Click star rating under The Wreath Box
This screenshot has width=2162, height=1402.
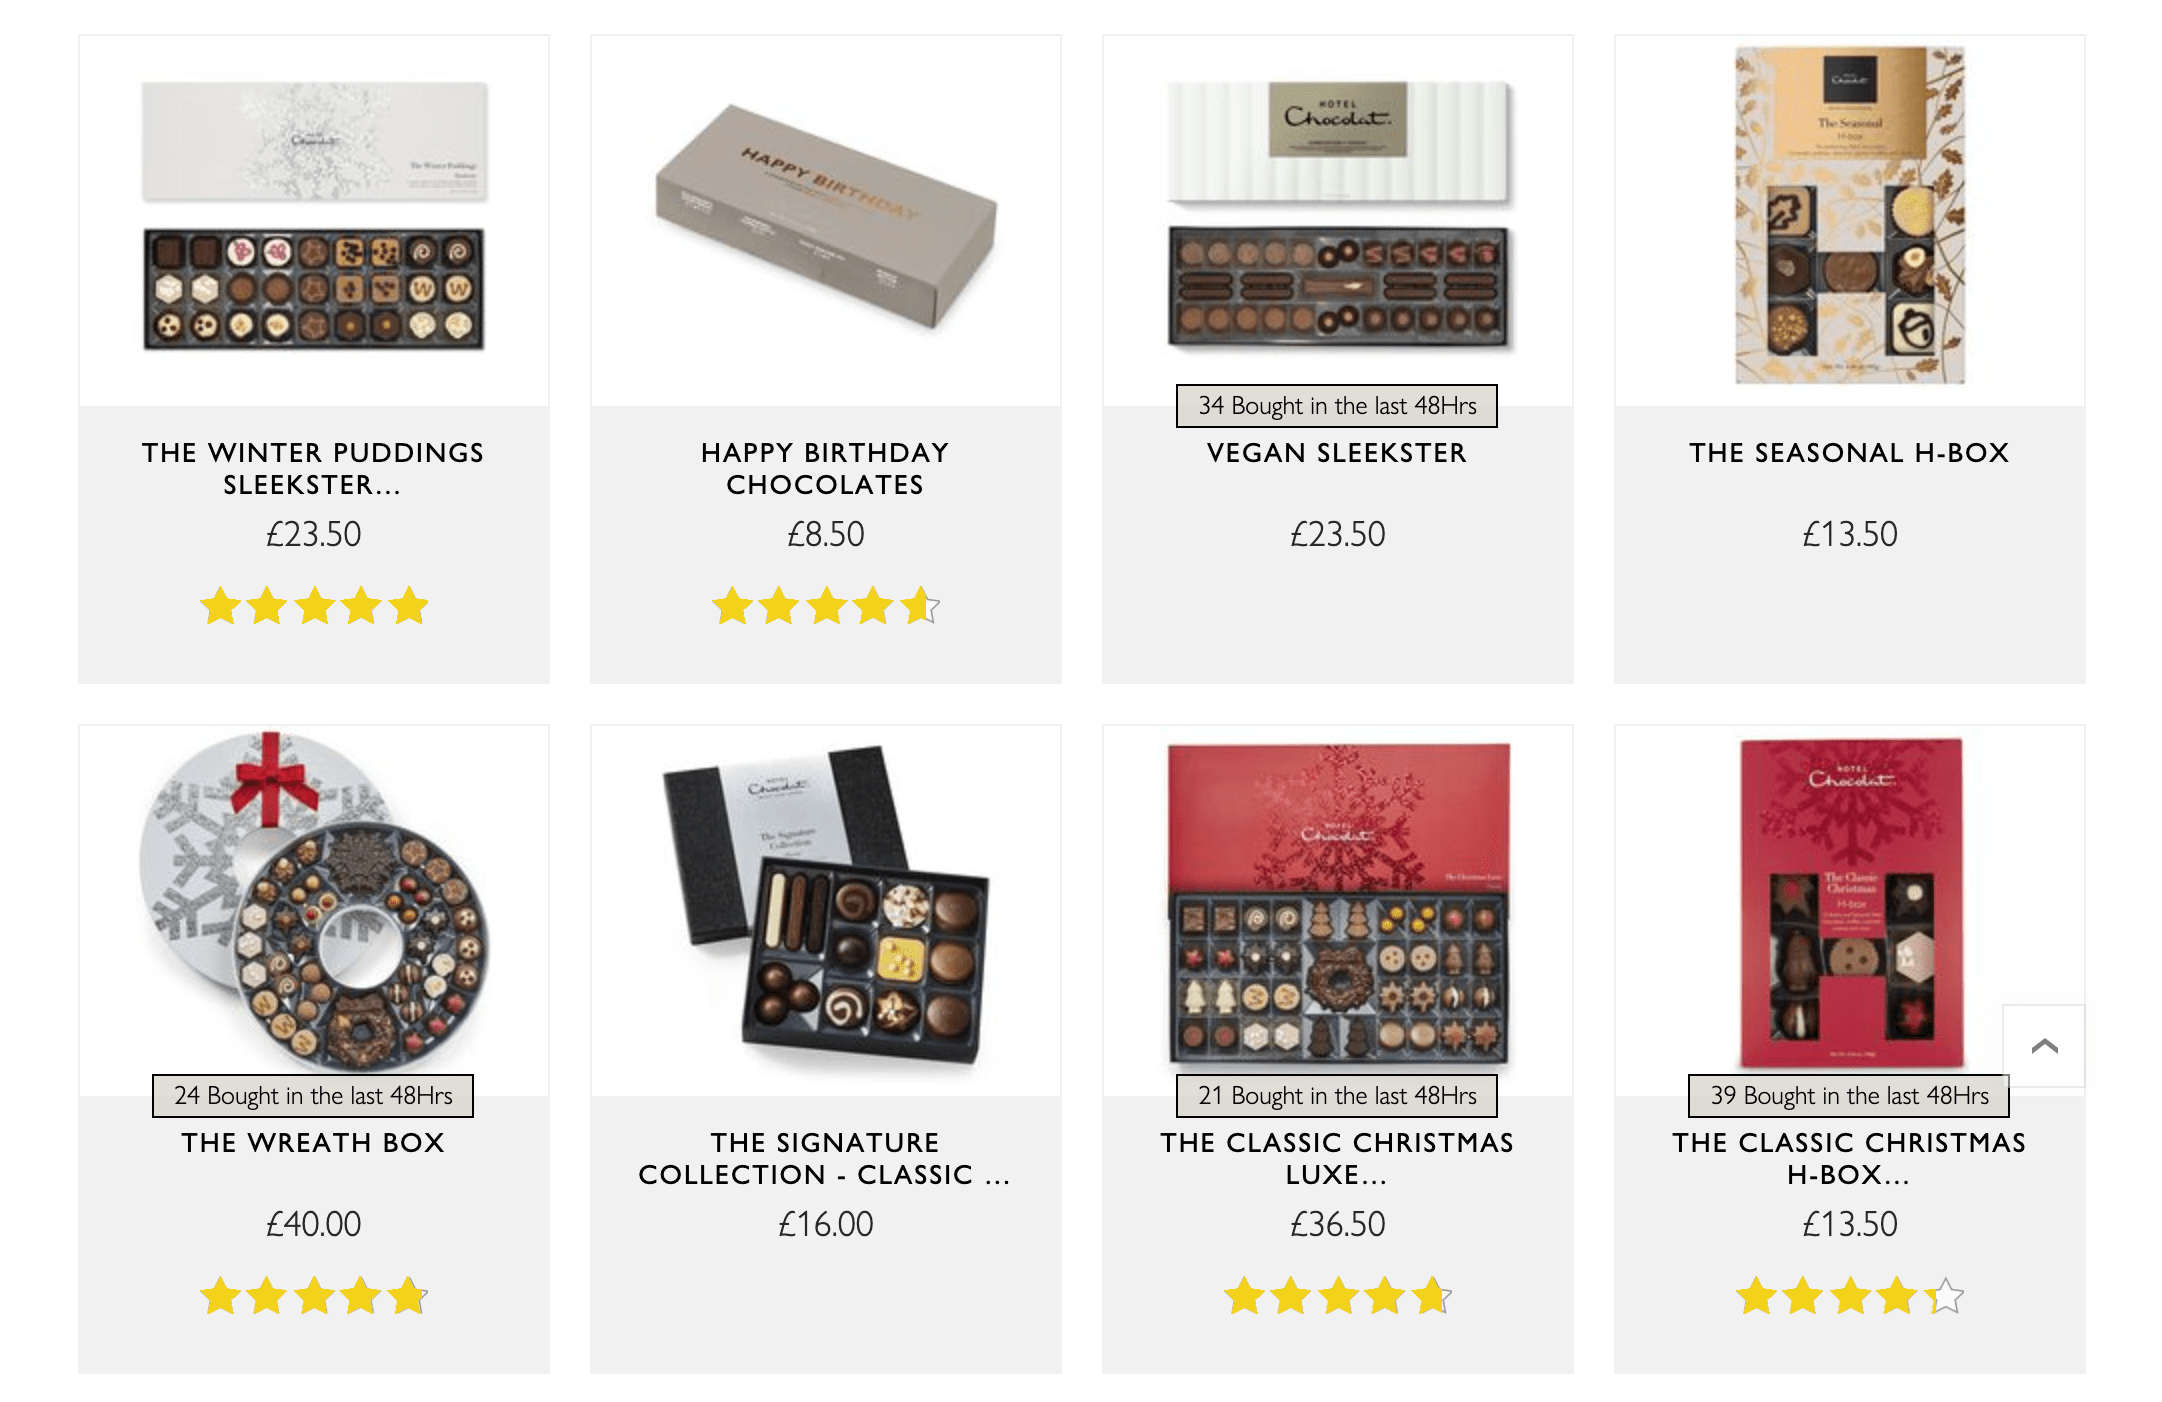[x=314, y=1296]
